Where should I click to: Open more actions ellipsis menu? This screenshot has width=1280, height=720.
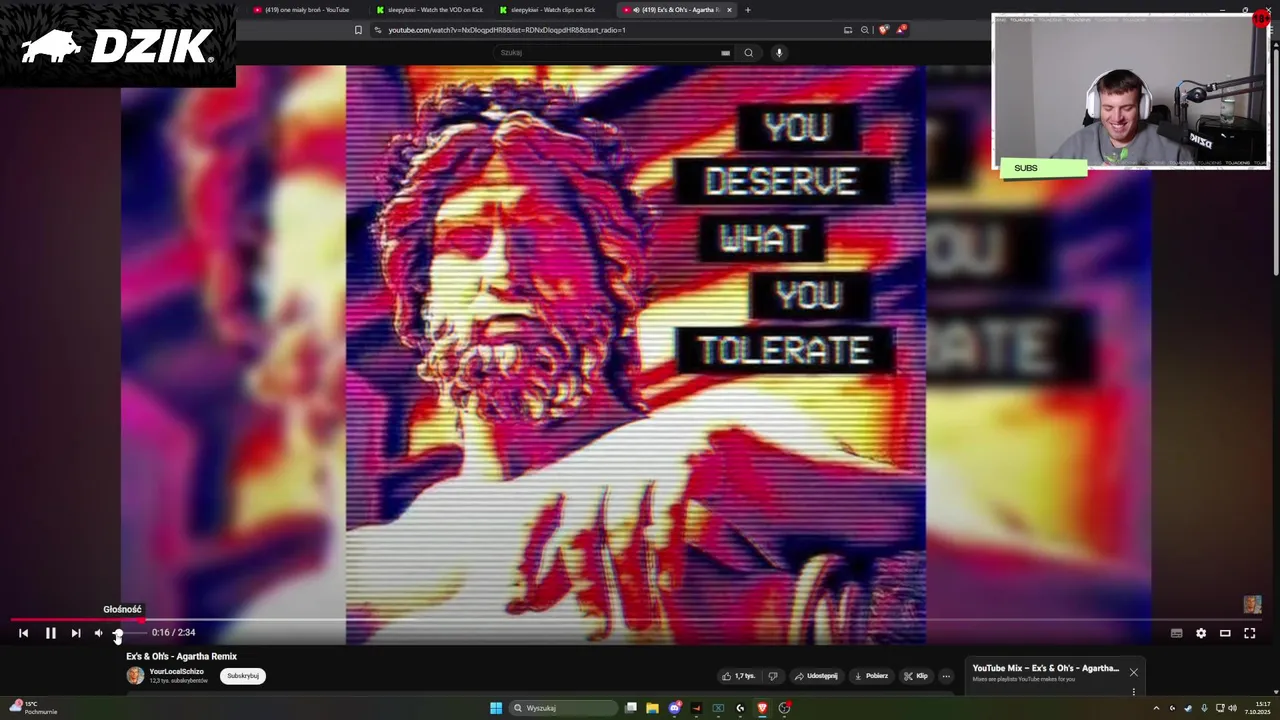tap(946, 676)
